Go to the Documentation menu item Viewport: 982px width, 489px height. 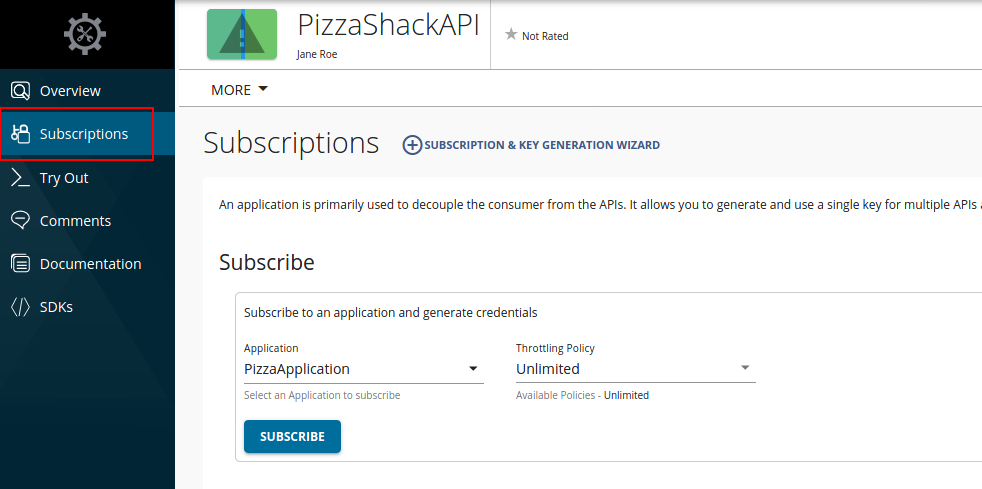pyautogui.click(x=88, y=264)
